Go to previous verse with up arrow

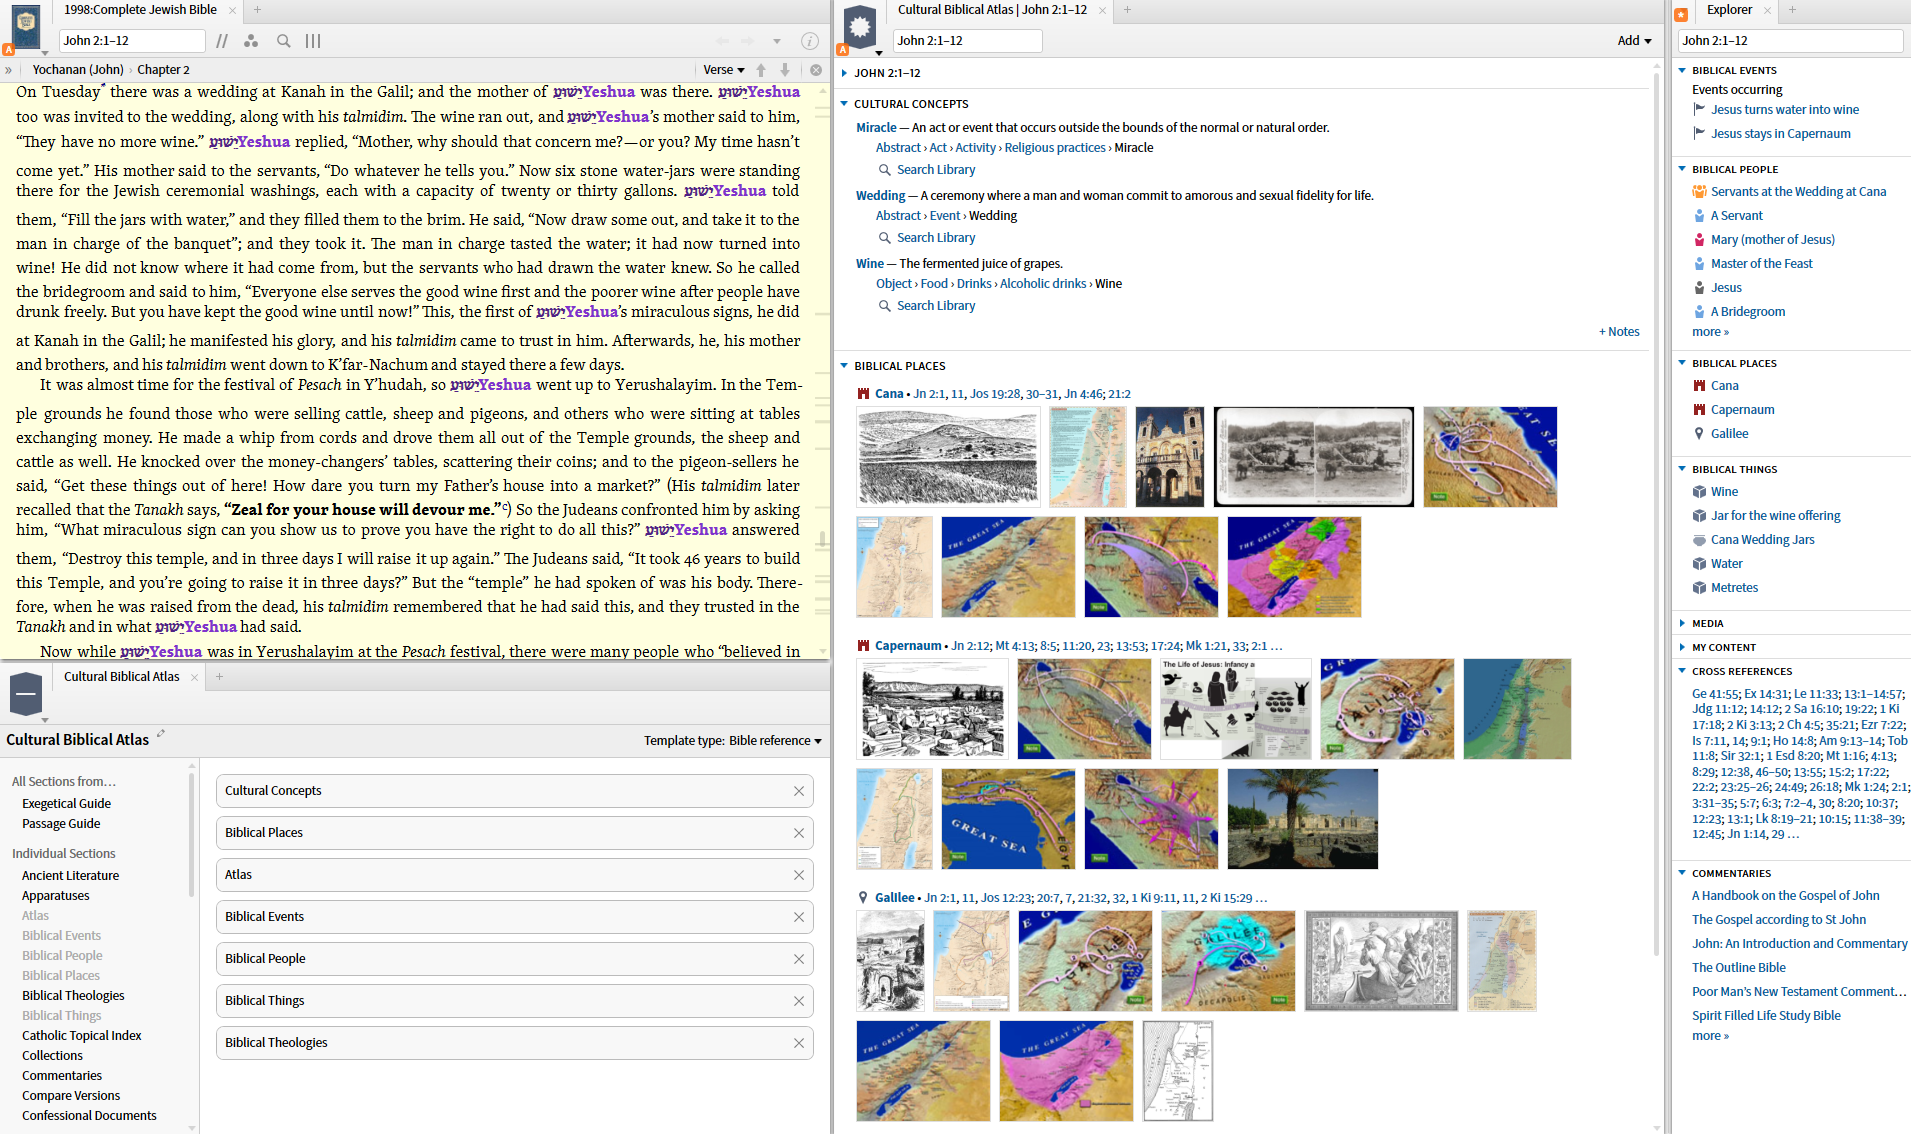click(x=761, y=70)
